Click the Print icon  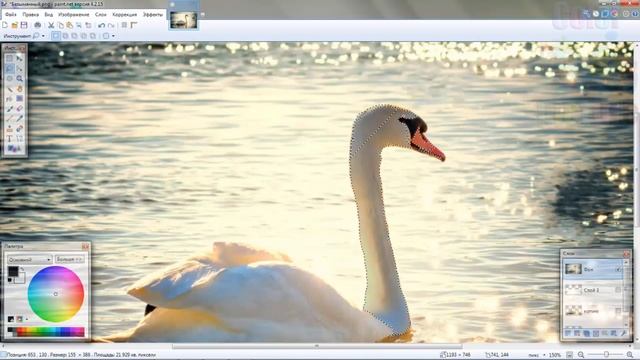point(38,25)
